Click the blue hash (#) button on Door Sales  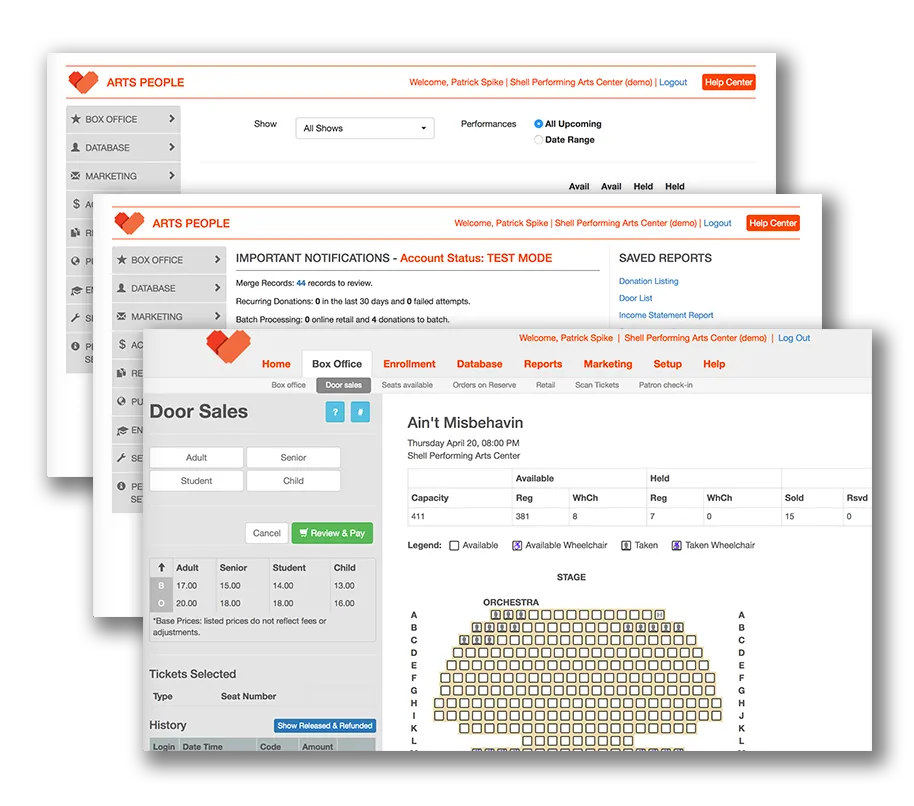coord(360,412)
